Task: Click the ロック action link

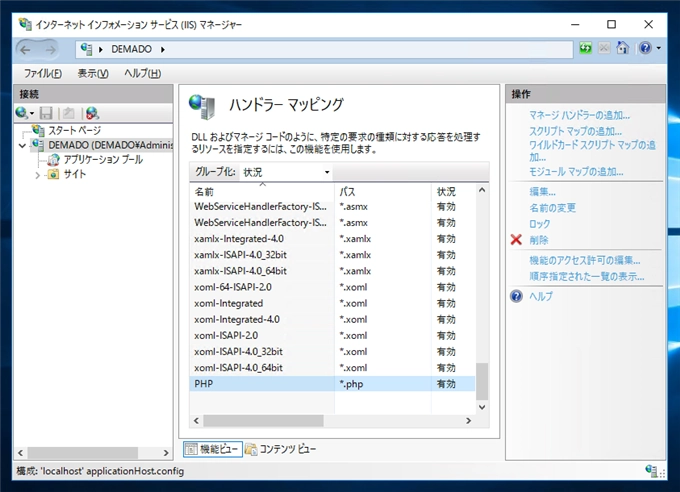Action: (539, 224)
